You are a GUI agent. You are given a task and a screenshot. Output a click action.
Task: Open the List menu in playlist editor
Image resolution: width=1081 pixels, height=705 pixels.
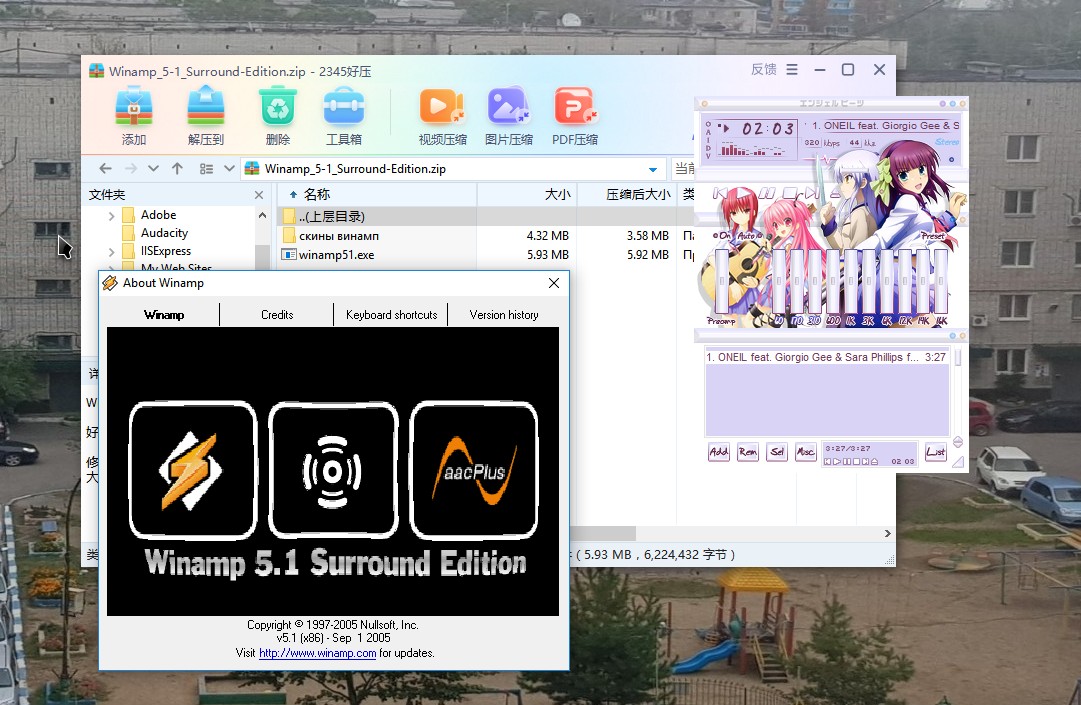click(936, 452)
